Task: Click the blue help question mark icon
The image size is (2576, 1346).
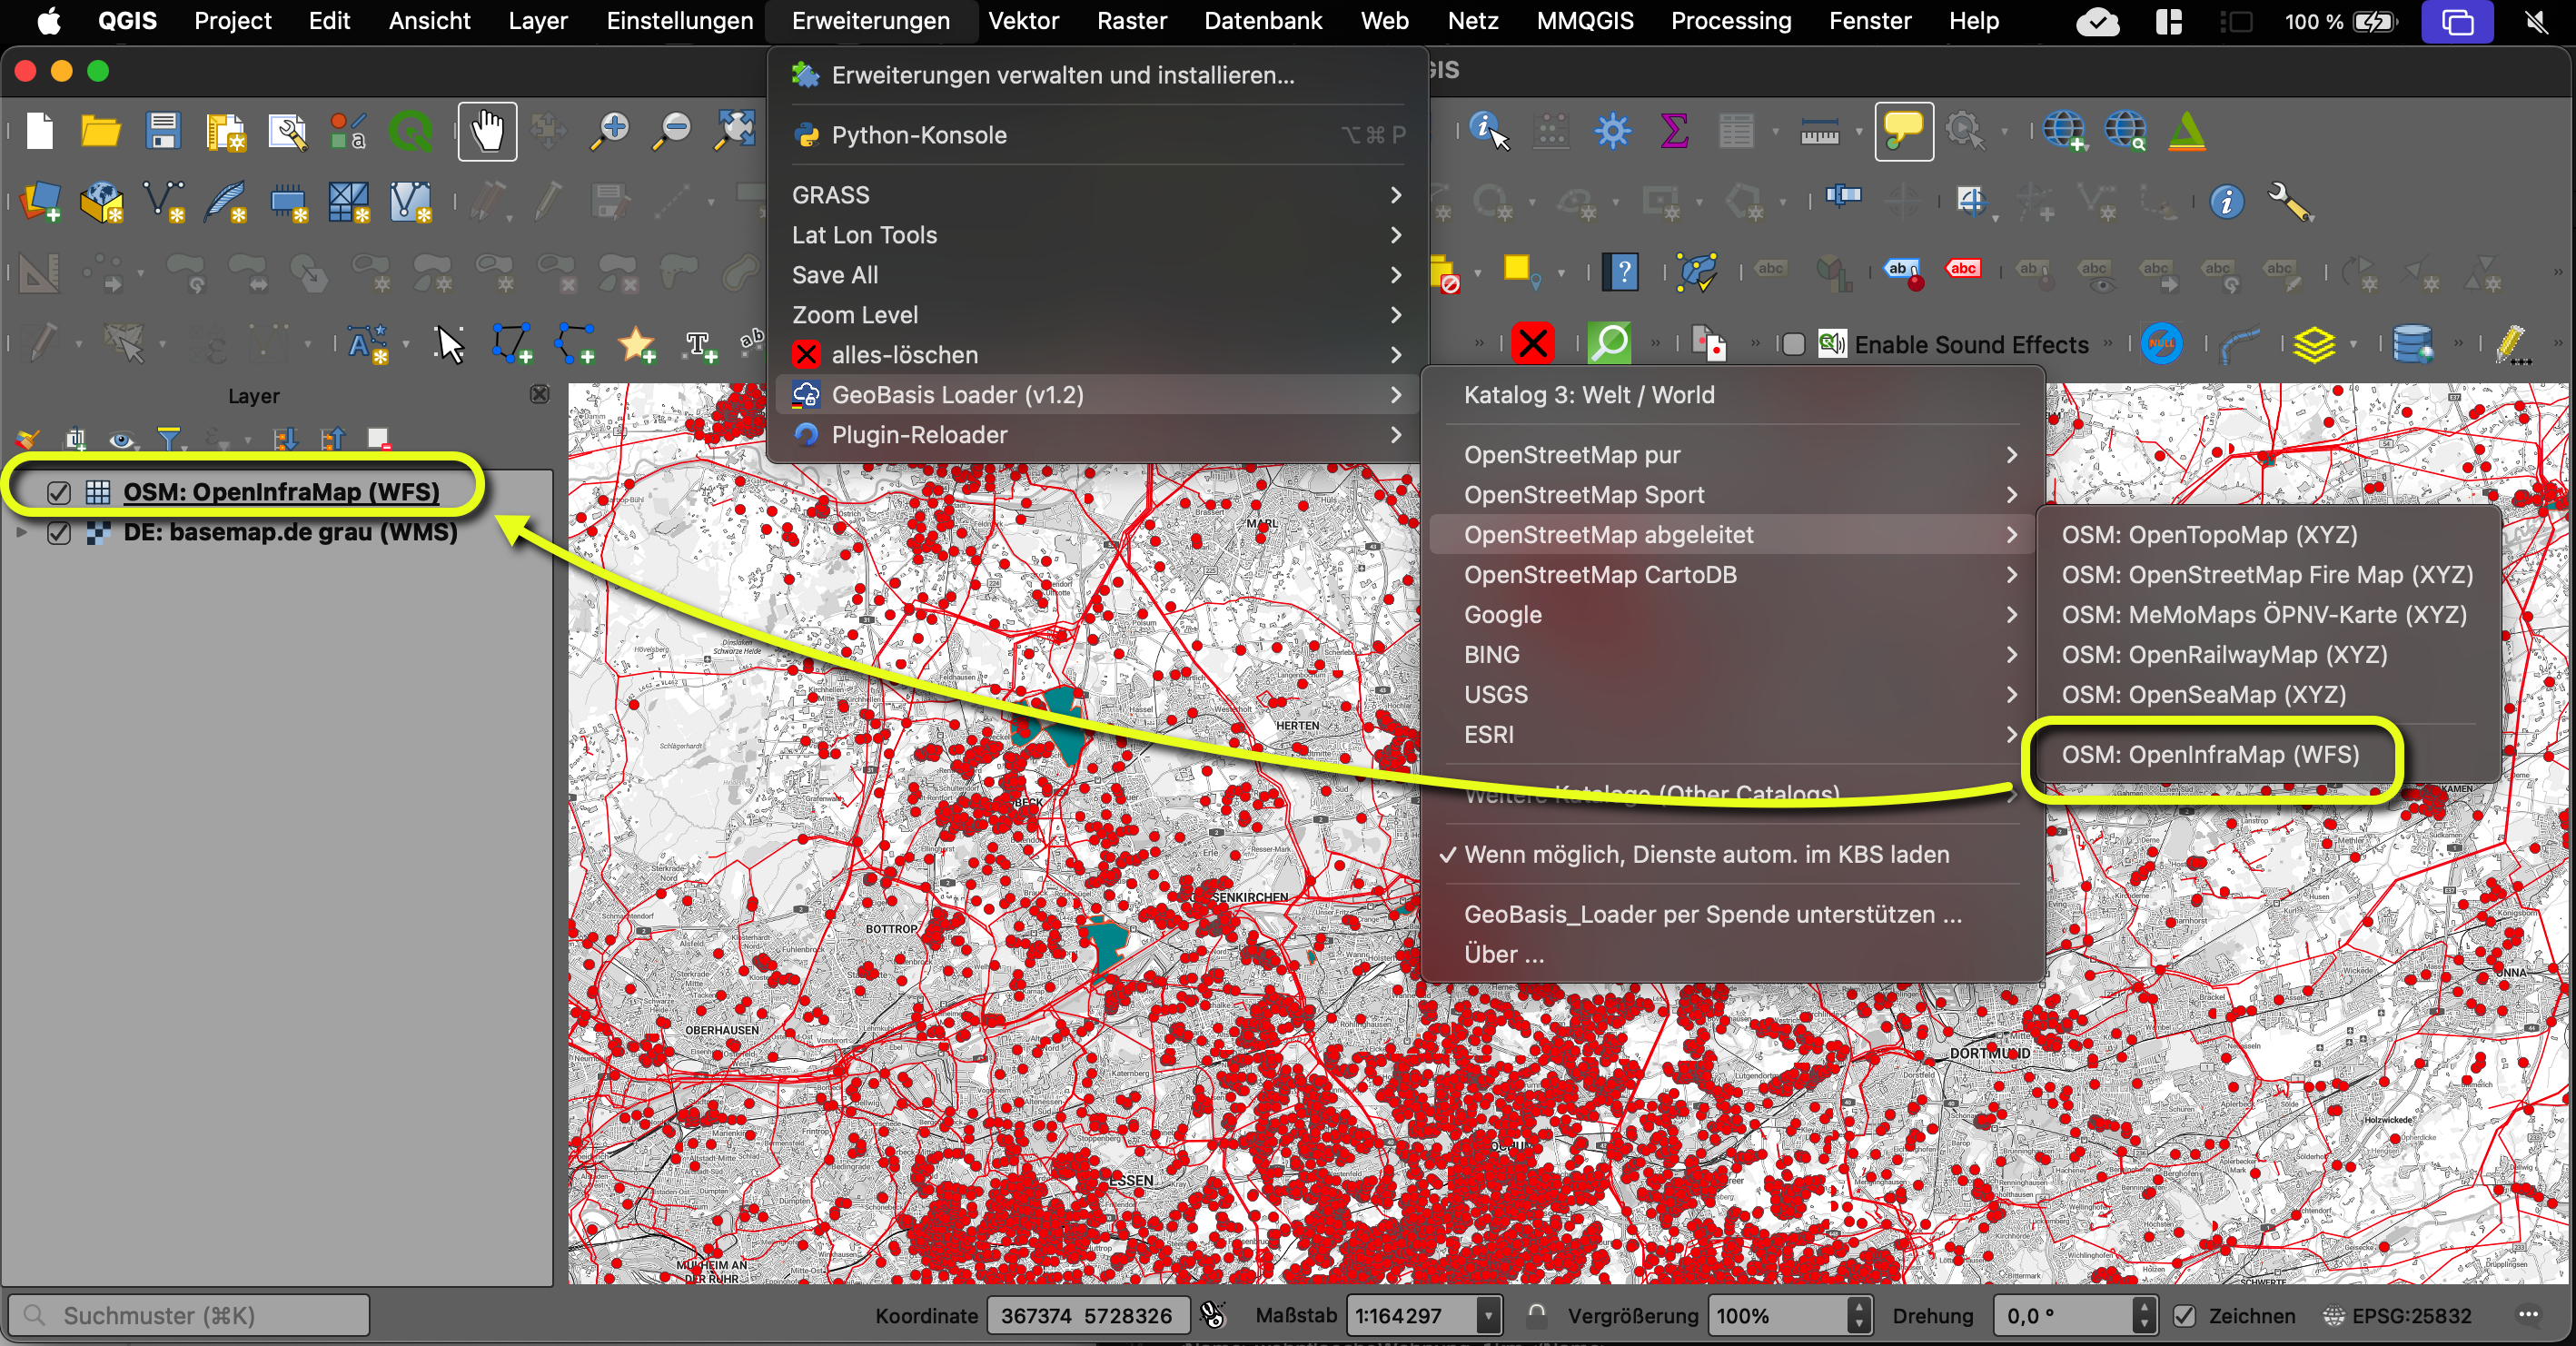Action: point(1622,271)
